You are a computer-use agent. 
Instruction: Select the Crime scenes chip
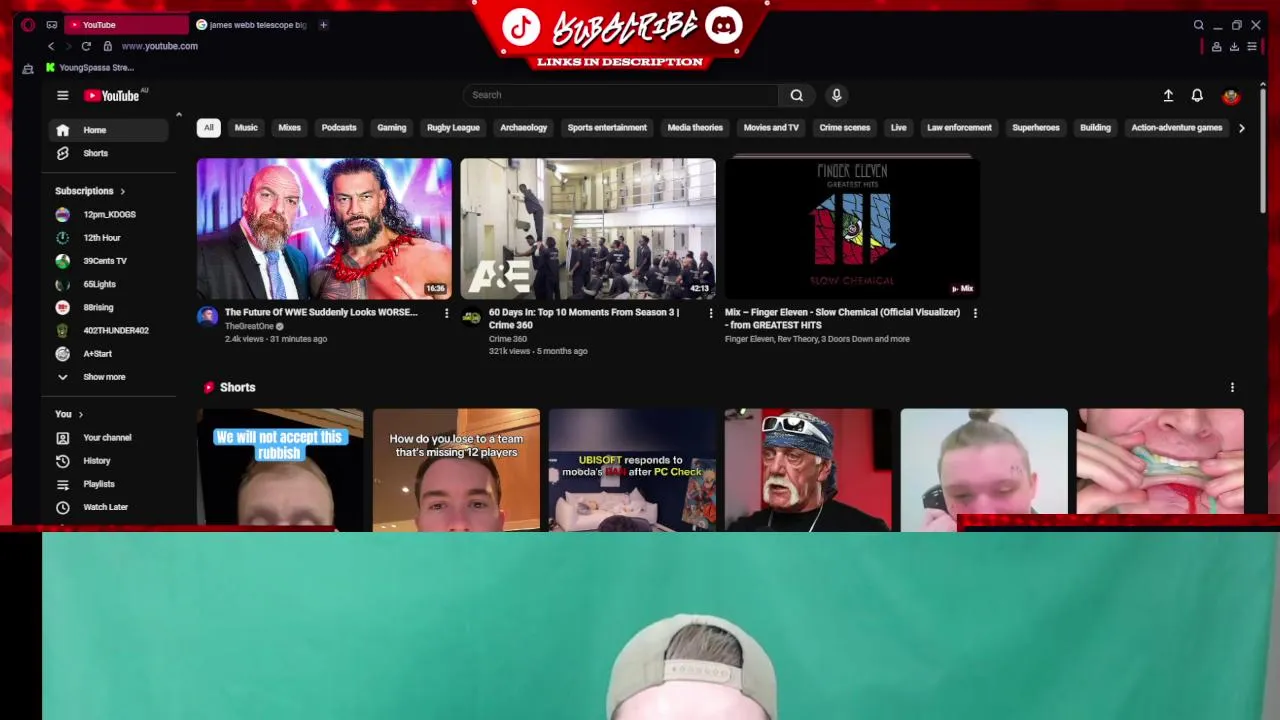845,128
